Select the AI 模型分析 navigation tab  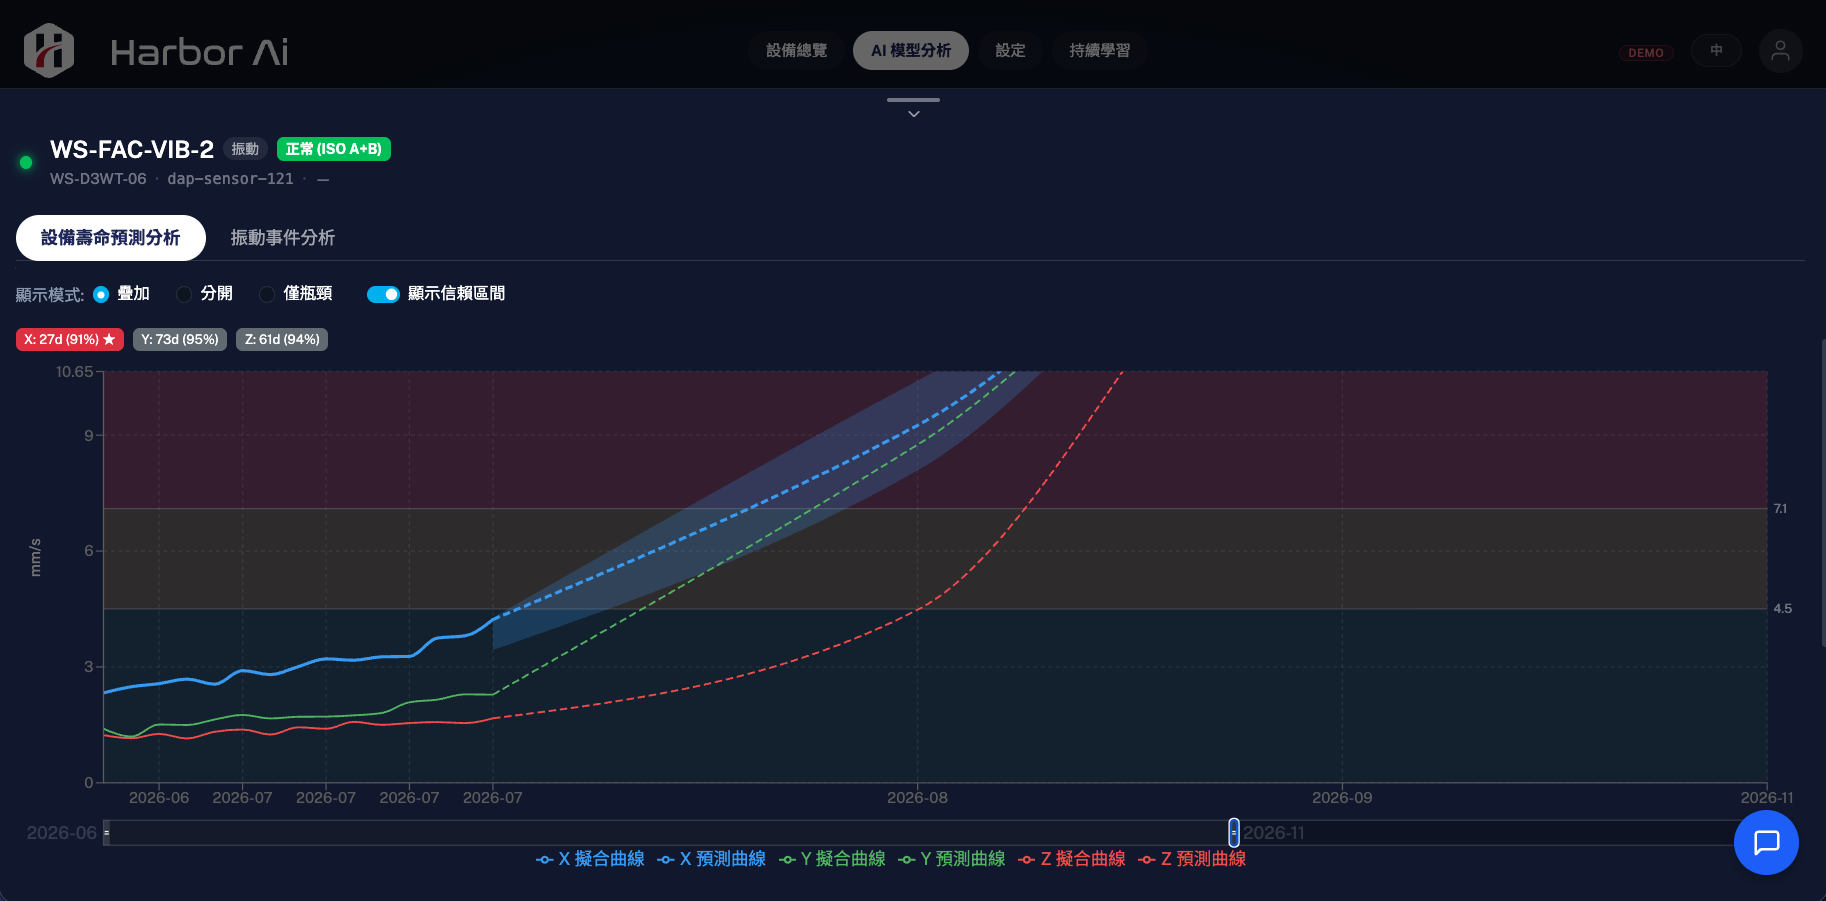point(910,50)
